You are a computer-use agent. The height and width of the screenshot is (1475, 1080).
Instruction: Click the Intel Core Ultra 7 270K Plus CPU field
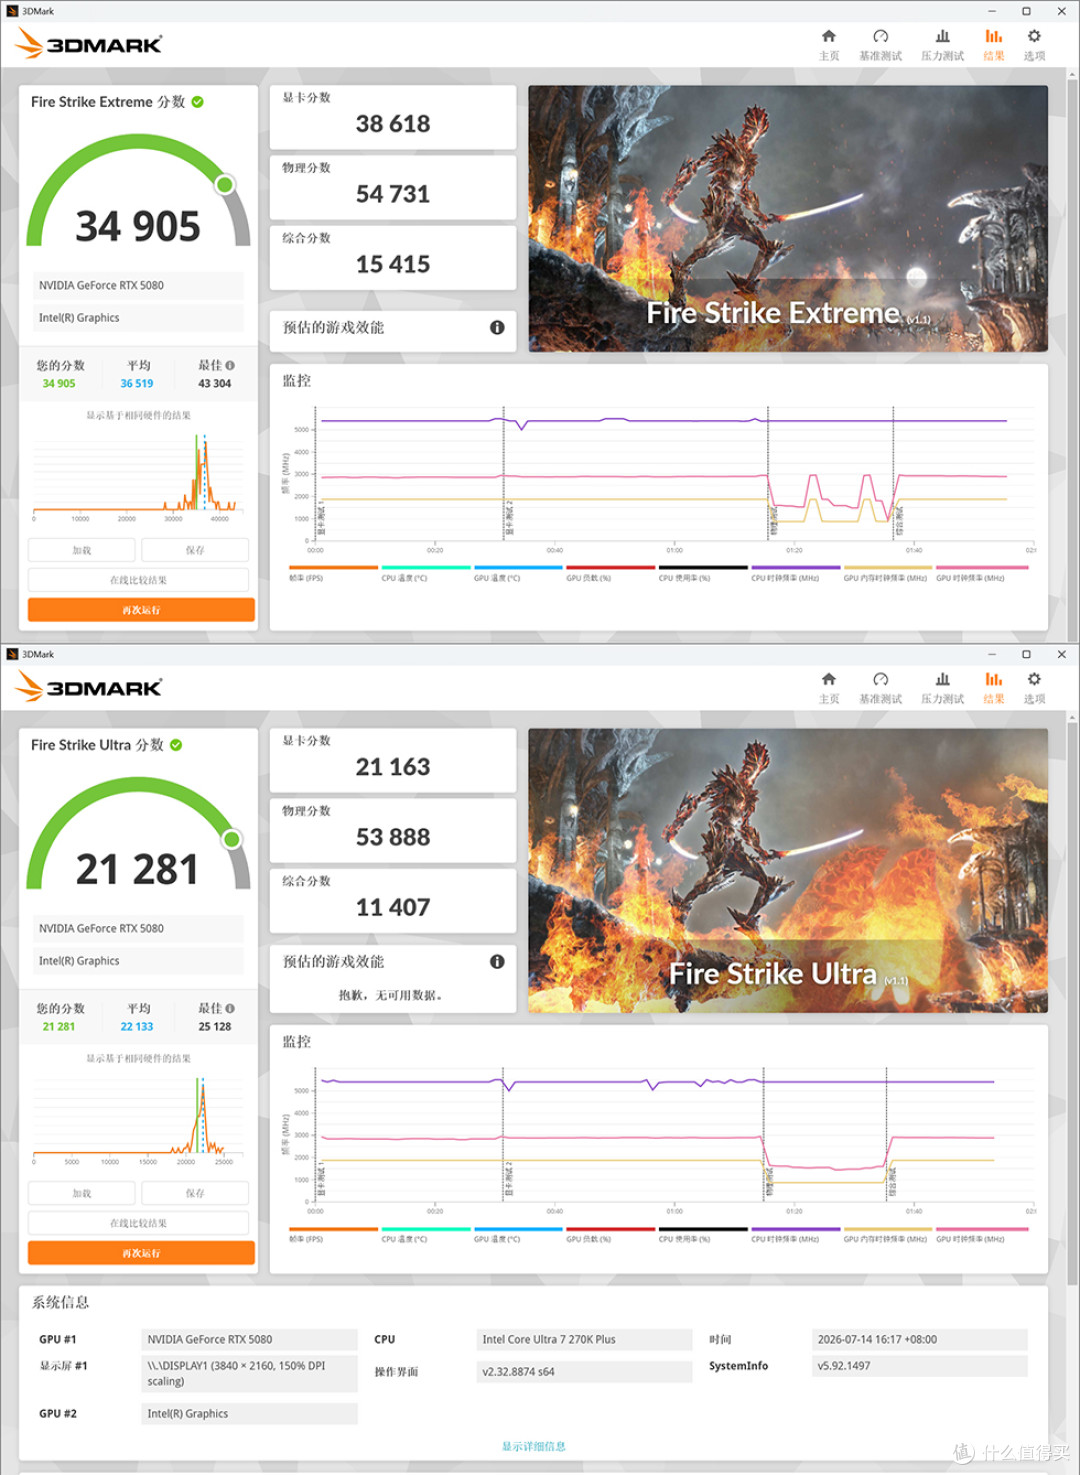(584, 1339)
